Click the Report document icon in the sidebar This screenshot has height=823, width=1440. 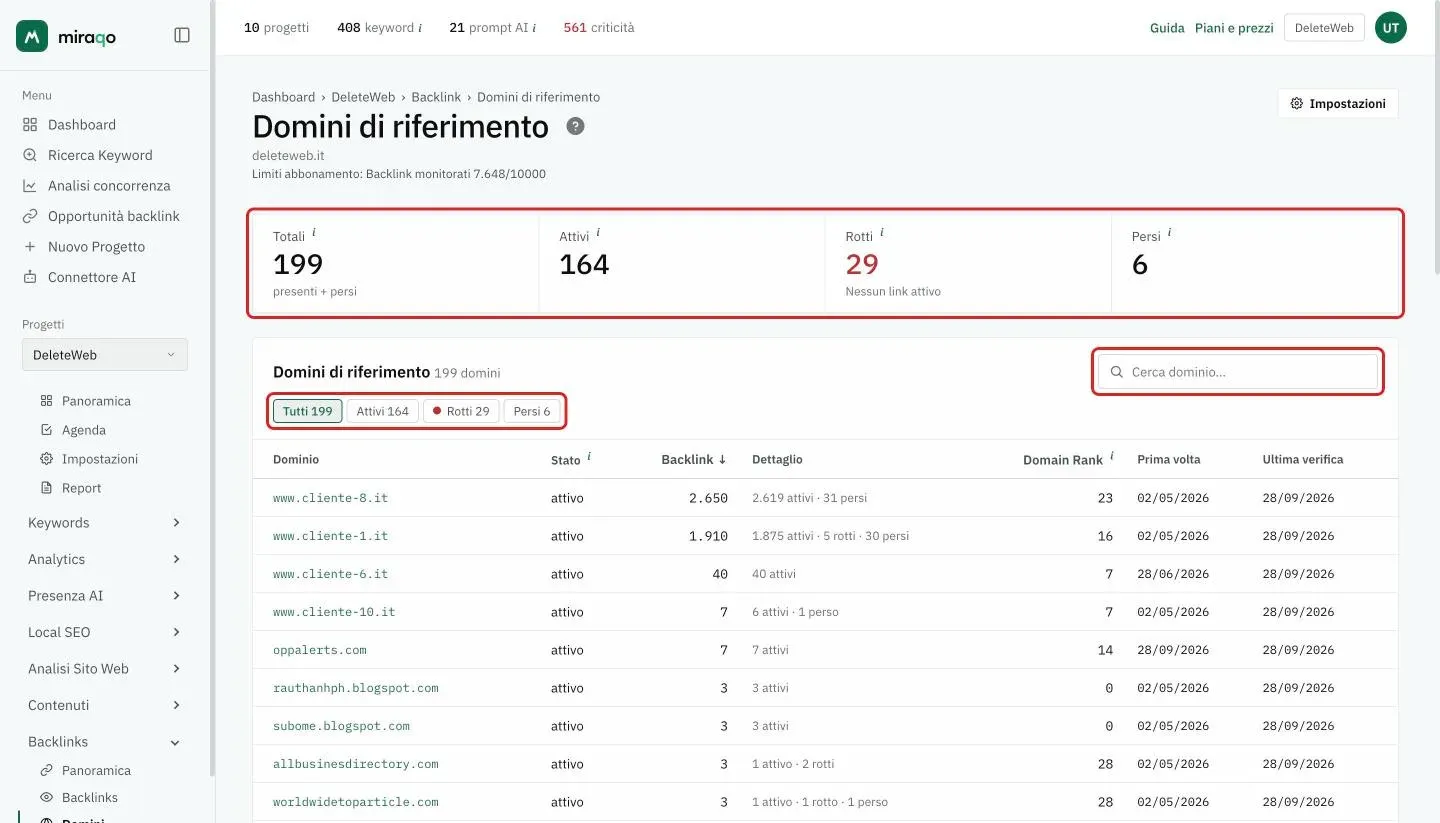(x=46, y=488)
